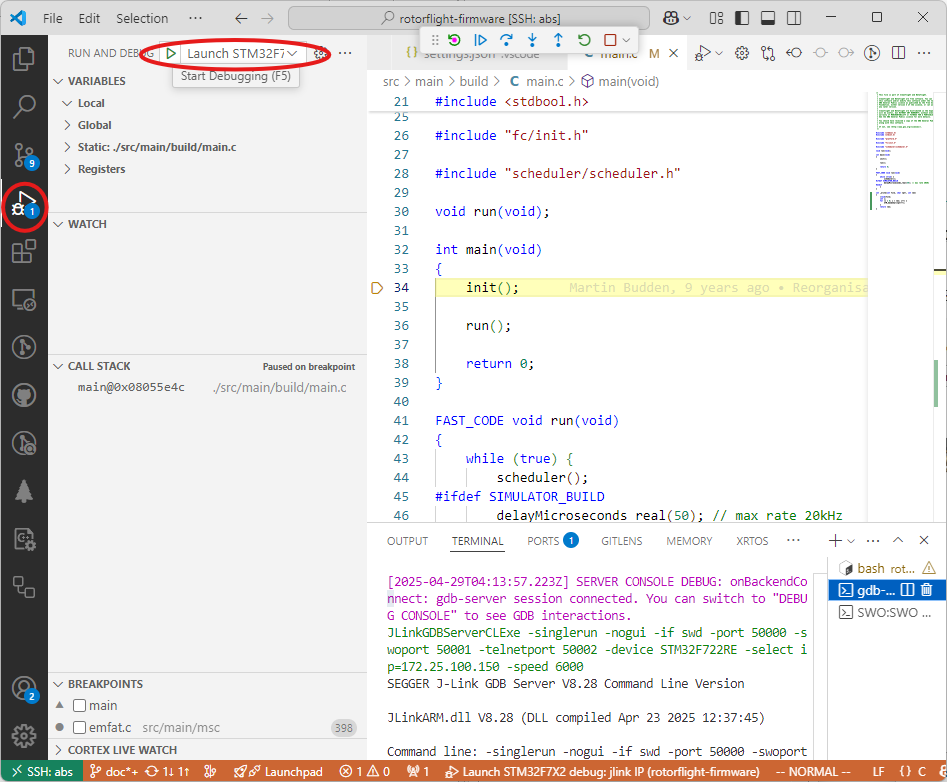Open the new terminal profile dropdown arrow
This screenshot has width=947, height=782.
pyautogui.click(x=851, y=540)
